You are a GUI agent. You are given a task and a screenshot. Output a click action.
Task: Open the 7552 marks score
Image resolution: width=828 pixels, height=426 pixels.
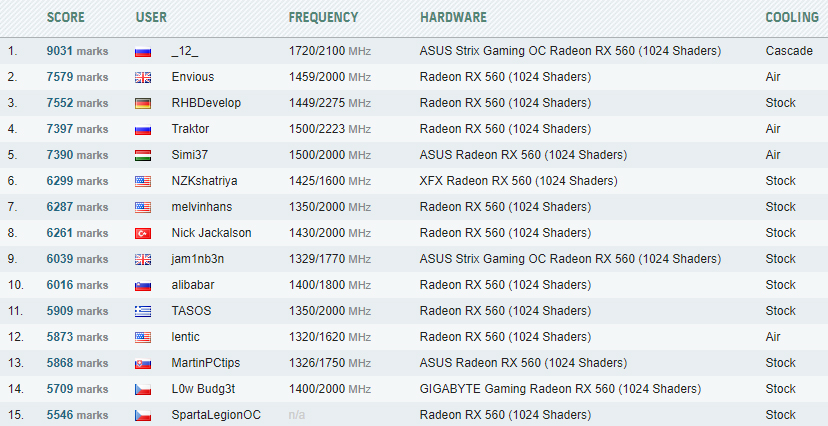[x=77, y=103]
